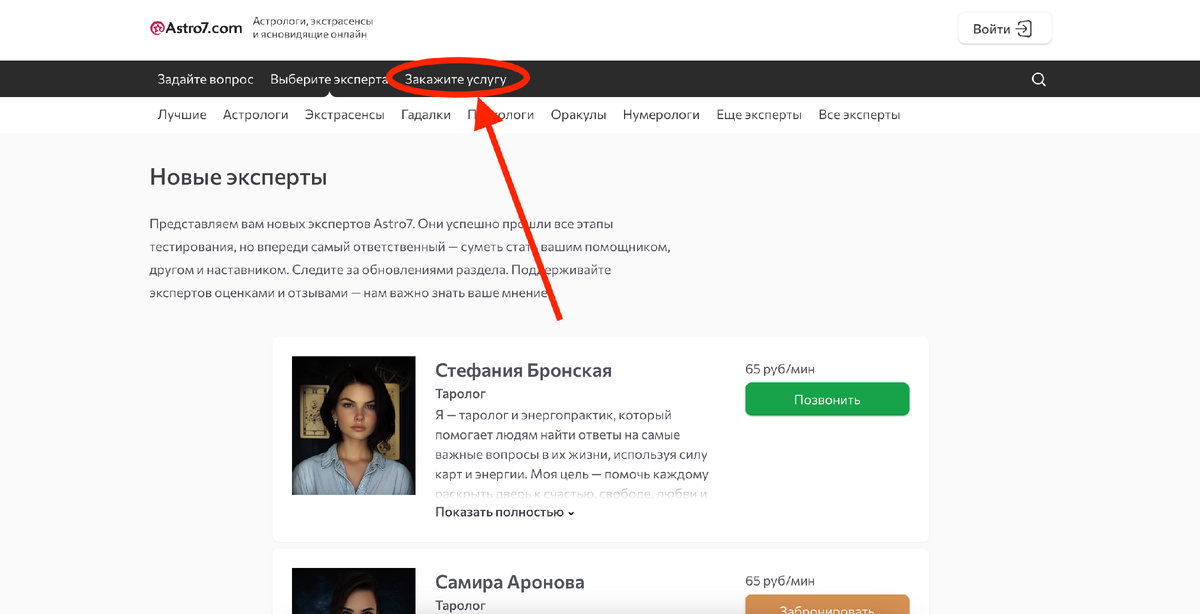Select the Выберите эксперта menu item
Image resolution: width=1200 pixels, height=614 pixels.
[x=329, y=79]
